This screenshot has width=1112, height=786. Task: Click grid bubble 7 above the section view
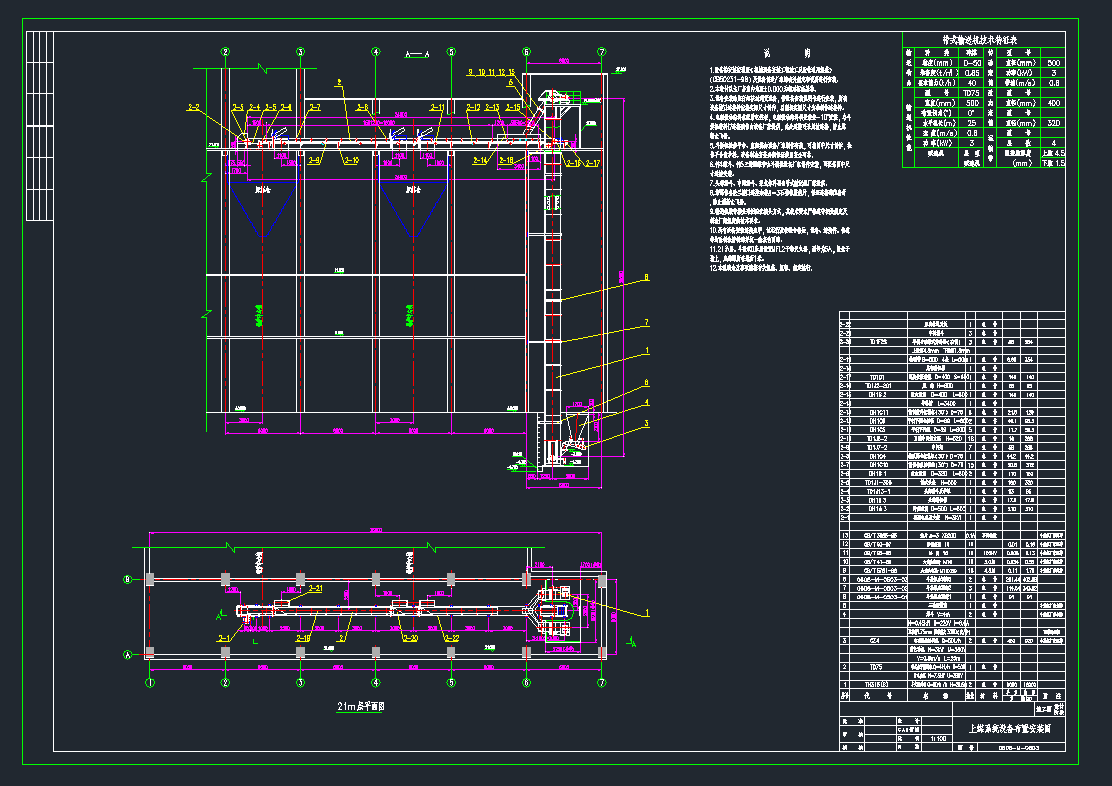[x=601, y=52]
